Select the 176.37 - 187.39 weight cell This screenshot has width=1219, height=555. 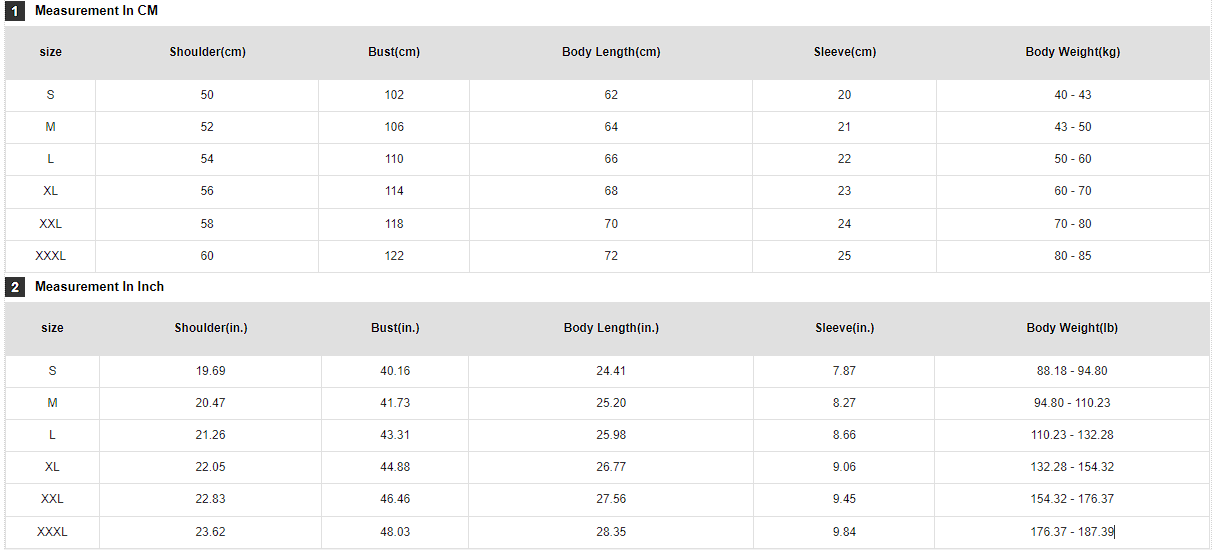tap(1072, 532)
